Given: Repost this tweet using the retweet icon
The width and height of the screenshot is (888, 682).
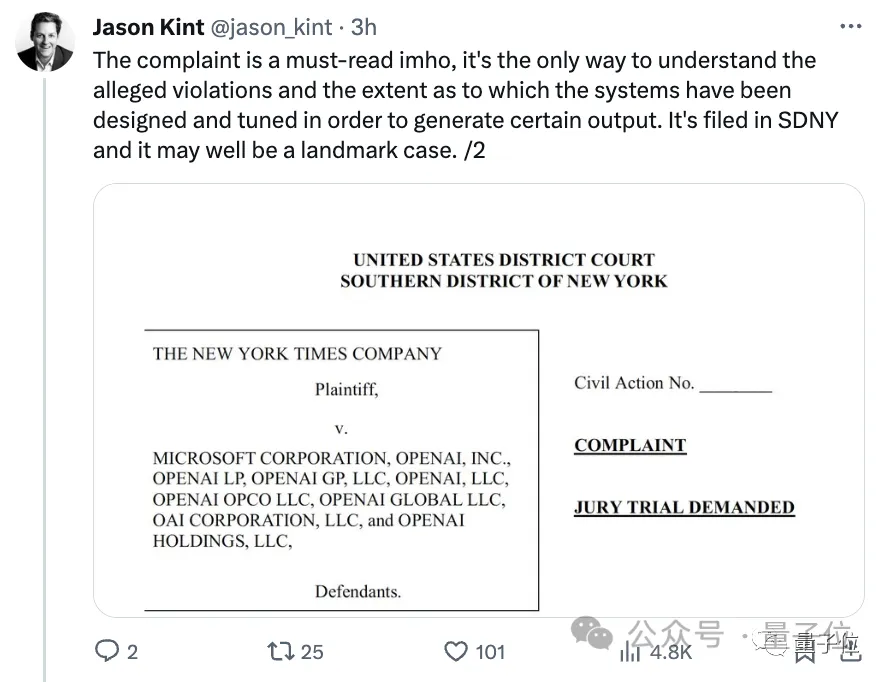Looking at the screenshot, I should (281, 651).
